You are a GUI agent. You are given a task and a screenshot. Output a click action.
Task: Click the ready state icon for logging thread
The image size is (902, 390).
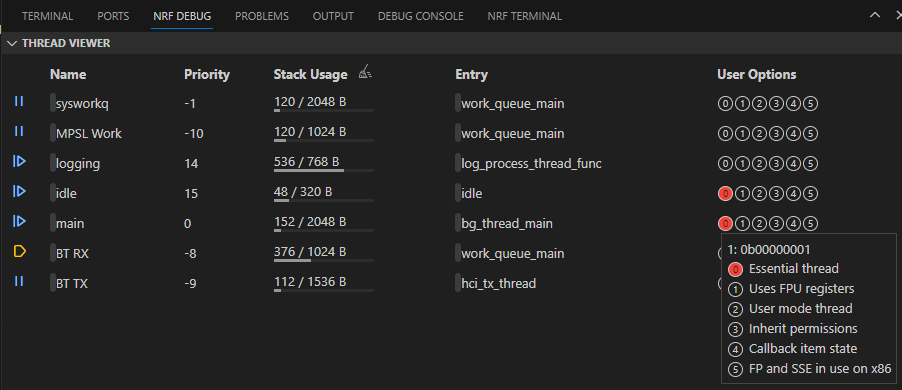tap(20, 162)
